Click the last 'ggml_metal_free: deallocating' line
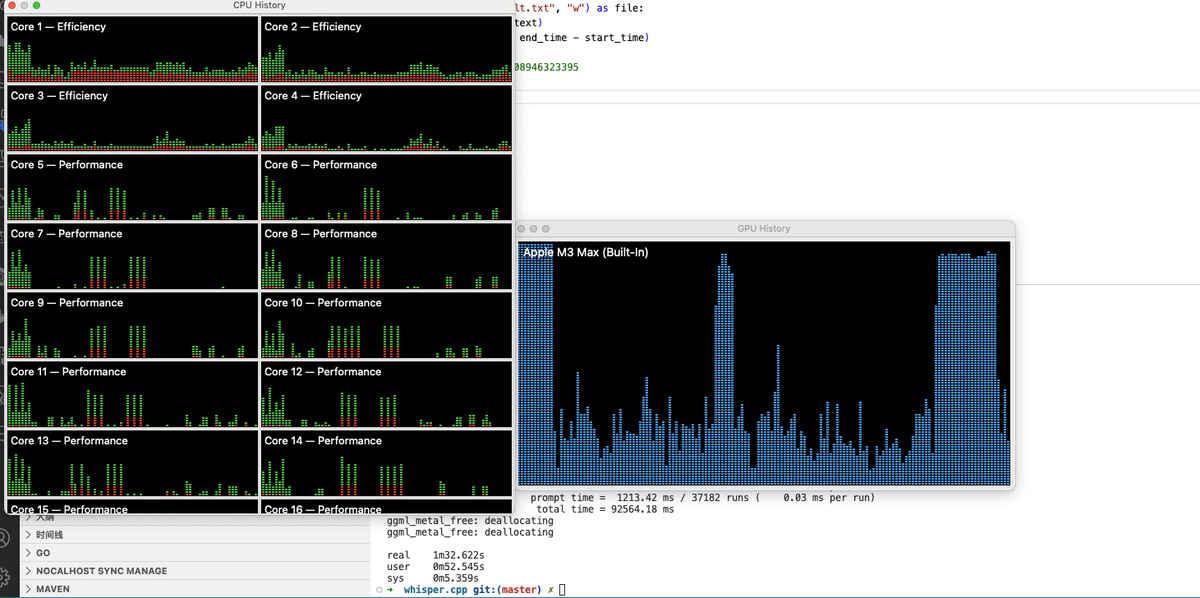Viewport: 1200px width, 598px height. coord(469,532)
